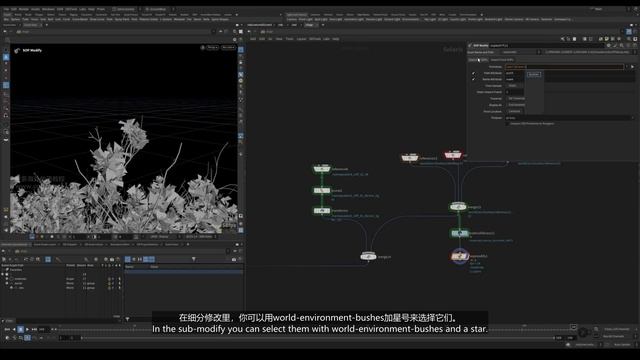Toggle the Unpack USD Primitives to Polygons checkbox

507,124
